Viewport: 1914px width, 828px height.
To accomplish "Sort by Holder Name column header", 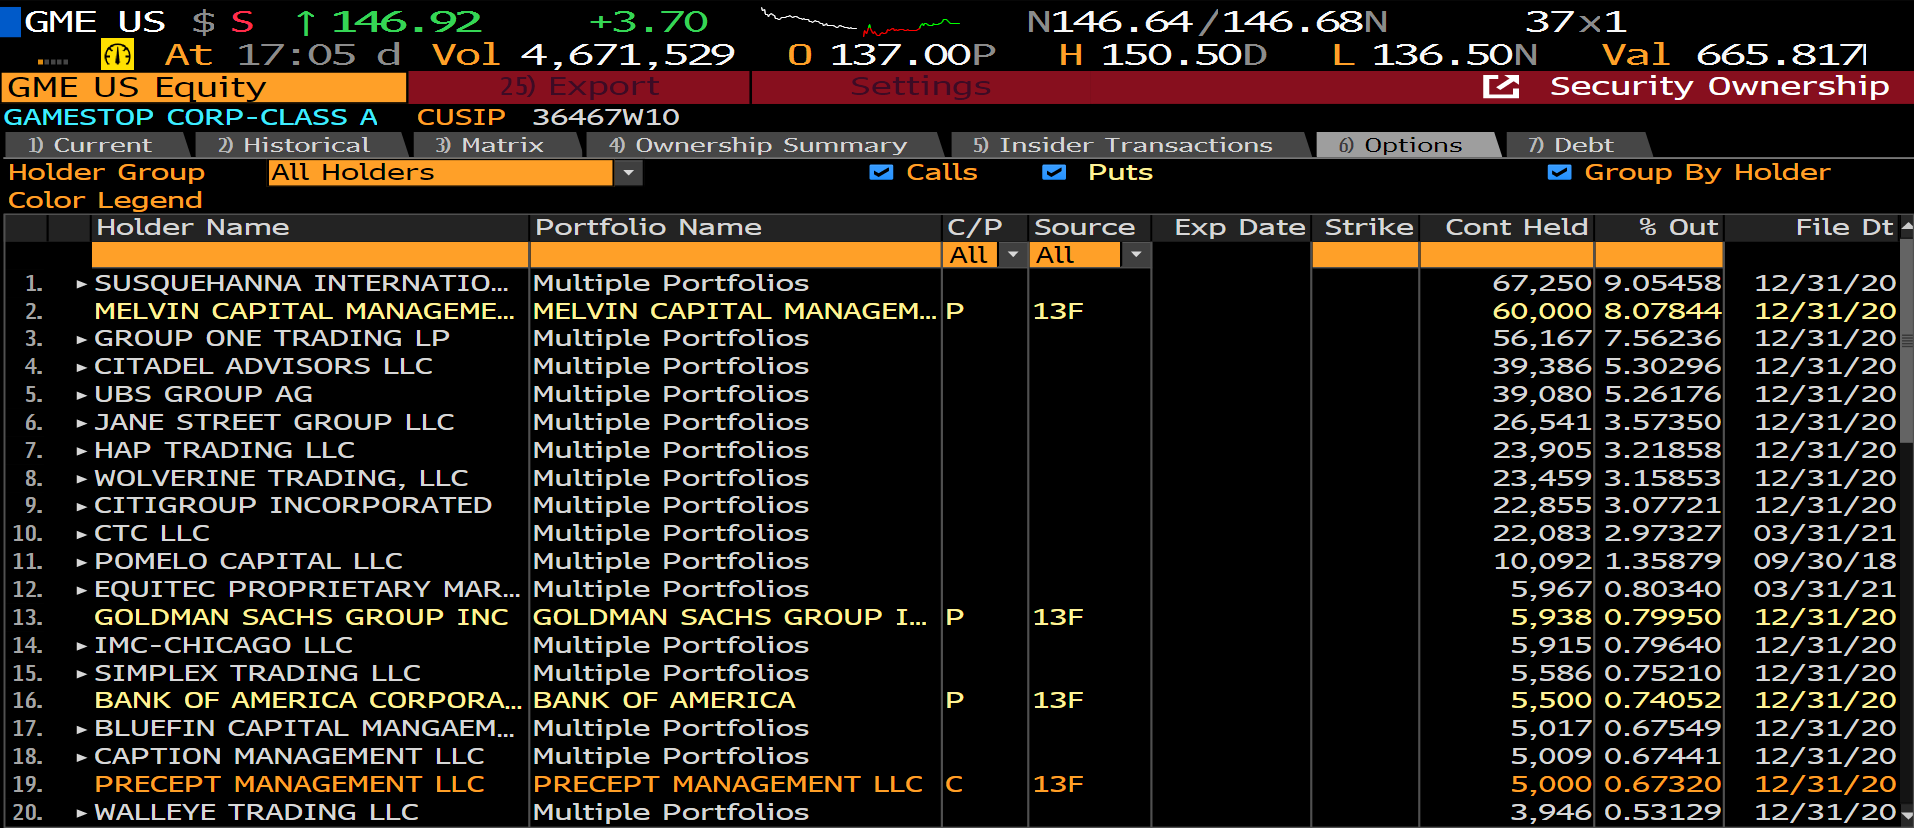I will pyautogui.click(x=309, y=228).
